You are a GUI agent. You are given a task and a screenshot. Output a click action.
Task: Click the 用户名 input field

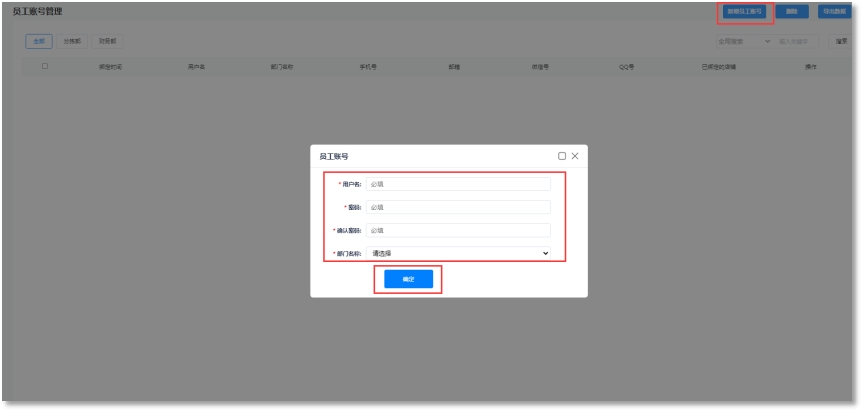458,184
